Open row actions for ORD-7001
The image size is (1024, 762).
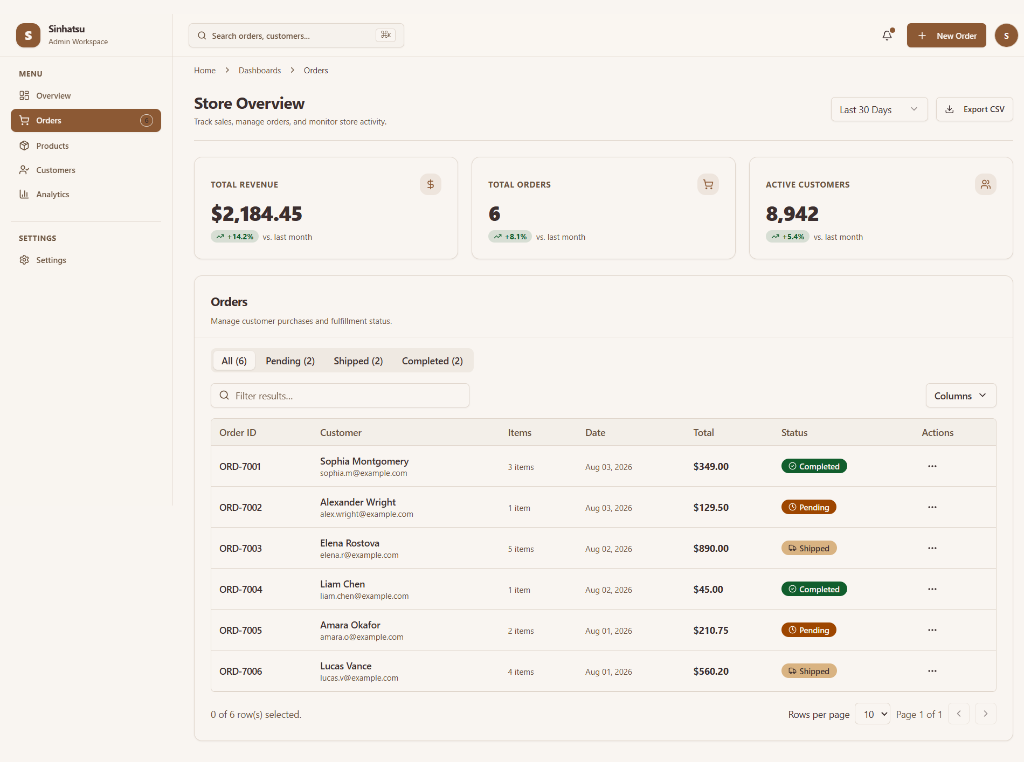[x=932, y=466]
